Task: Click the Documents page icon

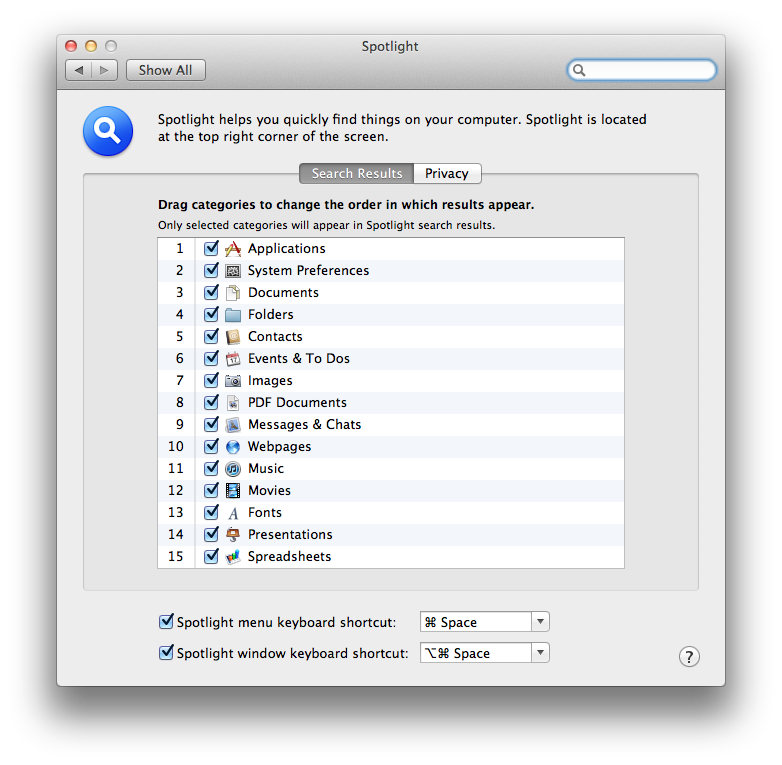Action: pyautogui.click(x=233, y=293)
